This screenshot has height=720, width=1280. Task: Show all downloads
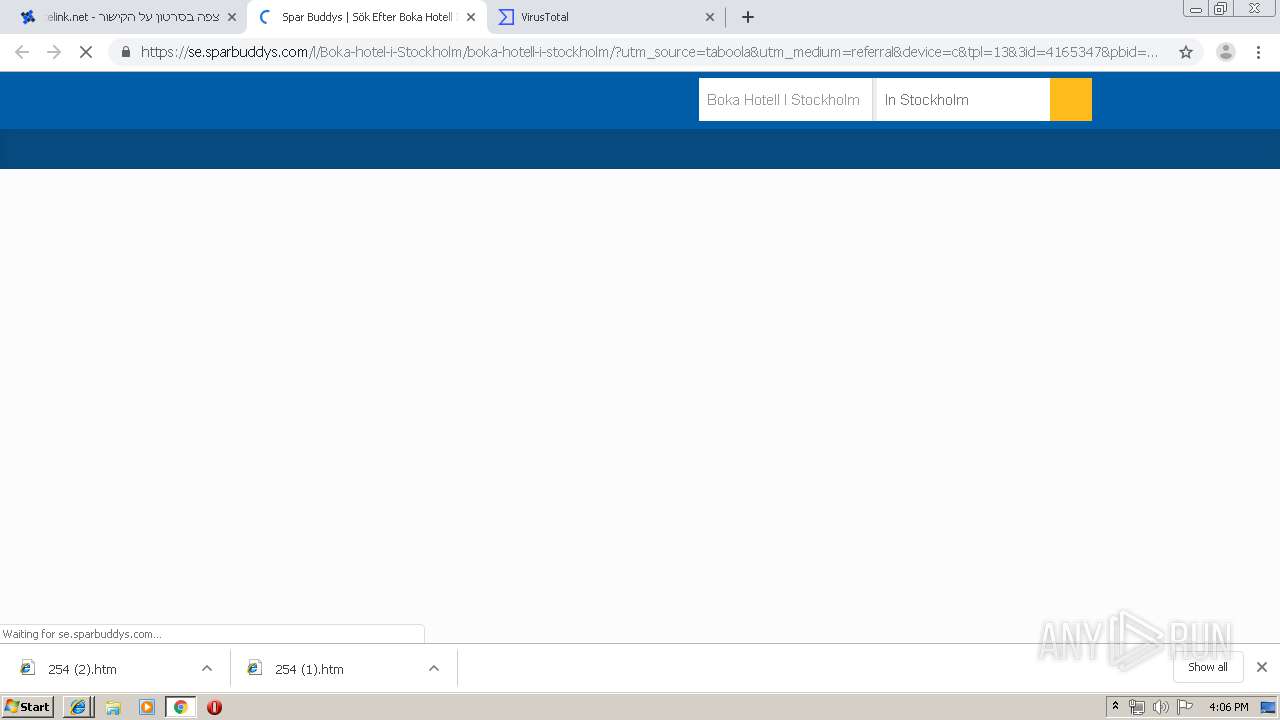(1208, 667)
